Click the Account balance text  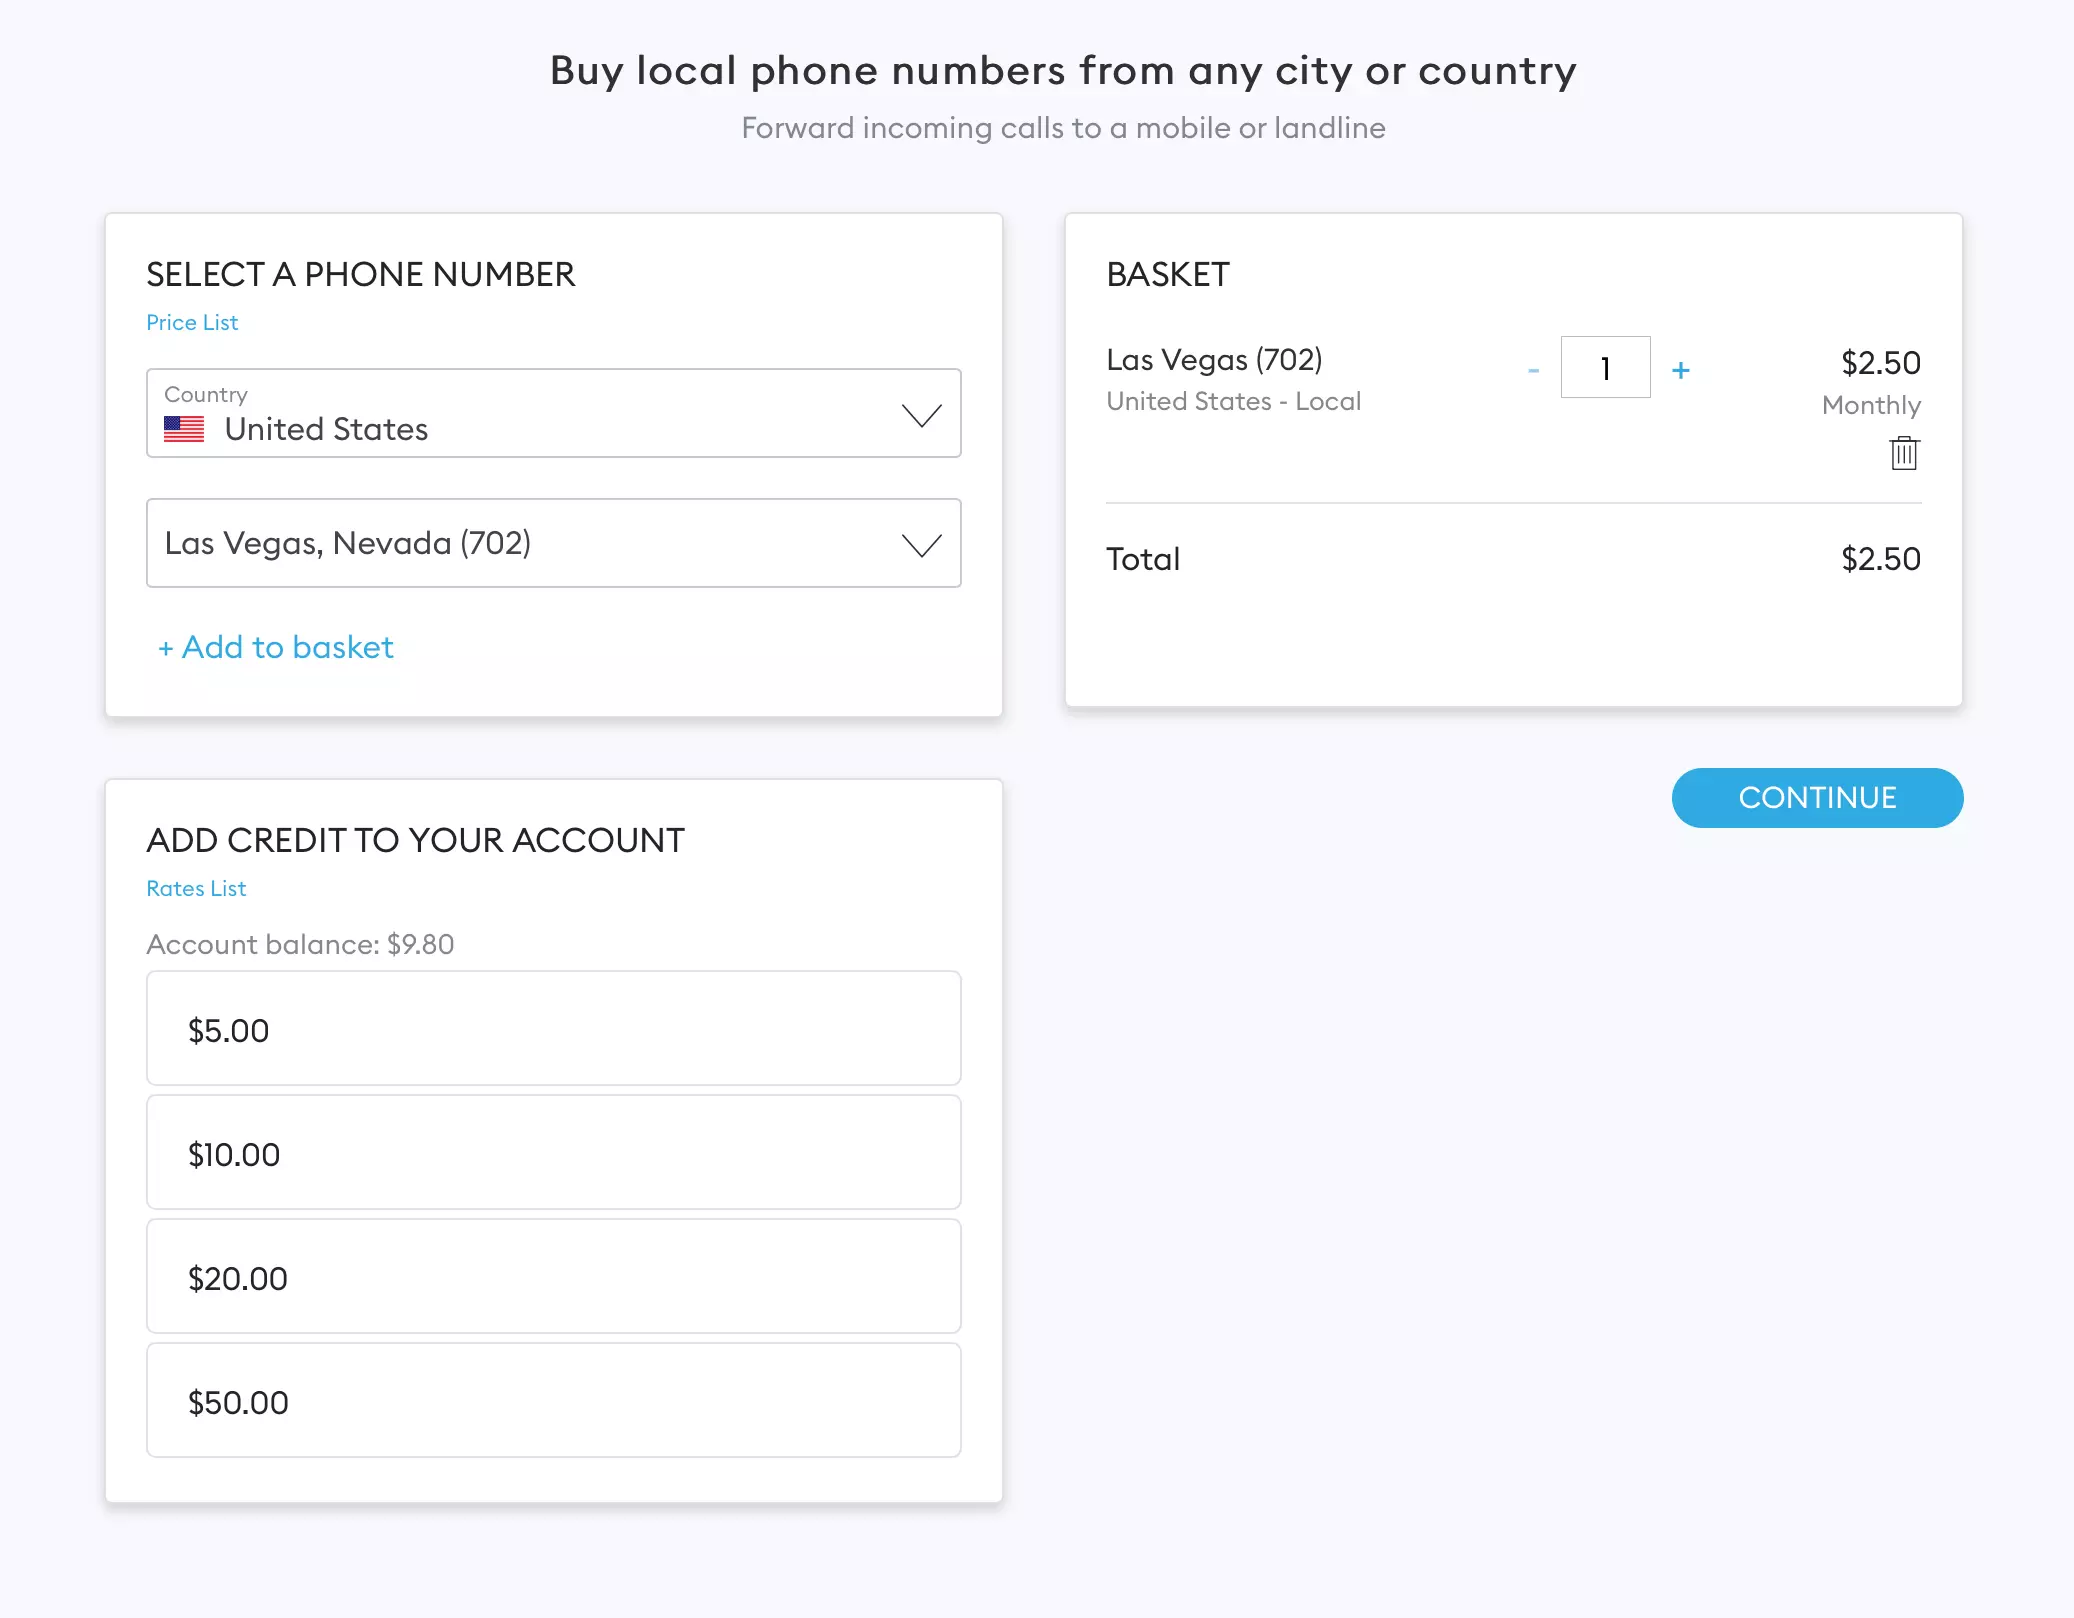[300, 945]
